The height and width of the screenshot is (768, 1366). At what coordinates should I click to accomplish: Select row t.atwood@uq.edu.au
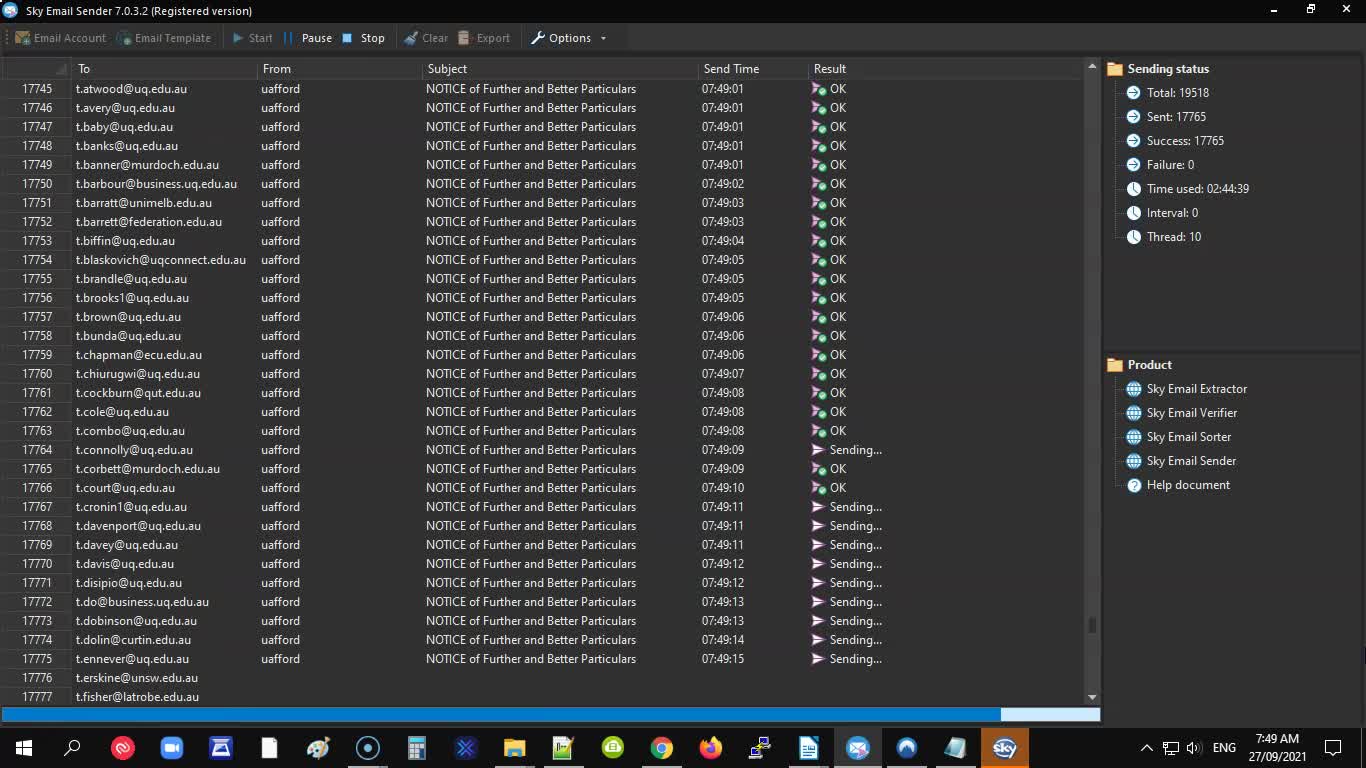(542, 89)
